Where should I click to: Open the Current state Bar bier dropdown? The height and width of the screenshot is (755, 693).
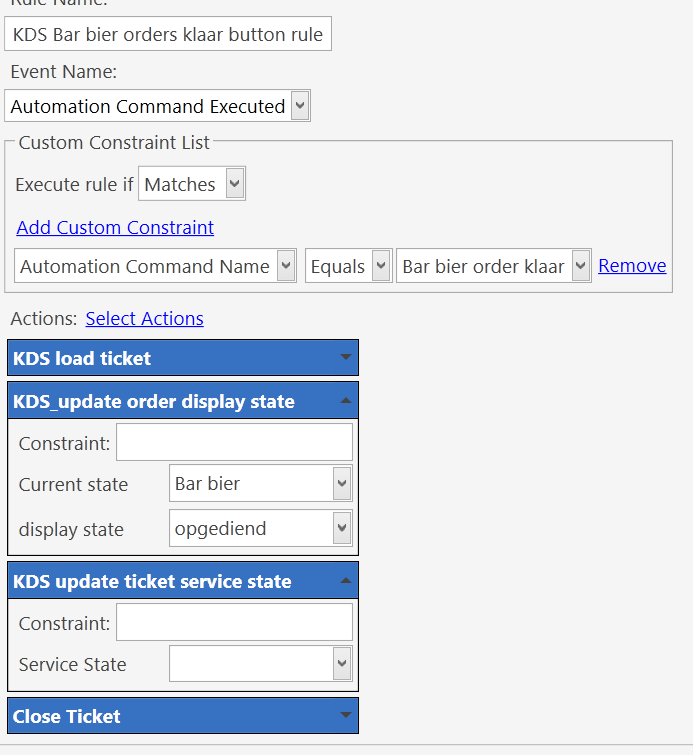tap(261, 483)
